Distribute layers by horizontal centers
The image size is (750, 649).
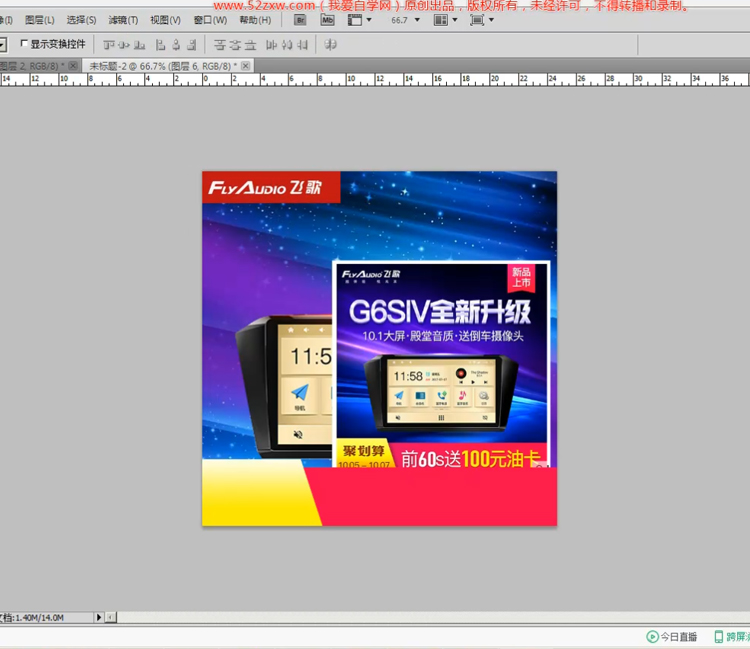click(287, 45)
